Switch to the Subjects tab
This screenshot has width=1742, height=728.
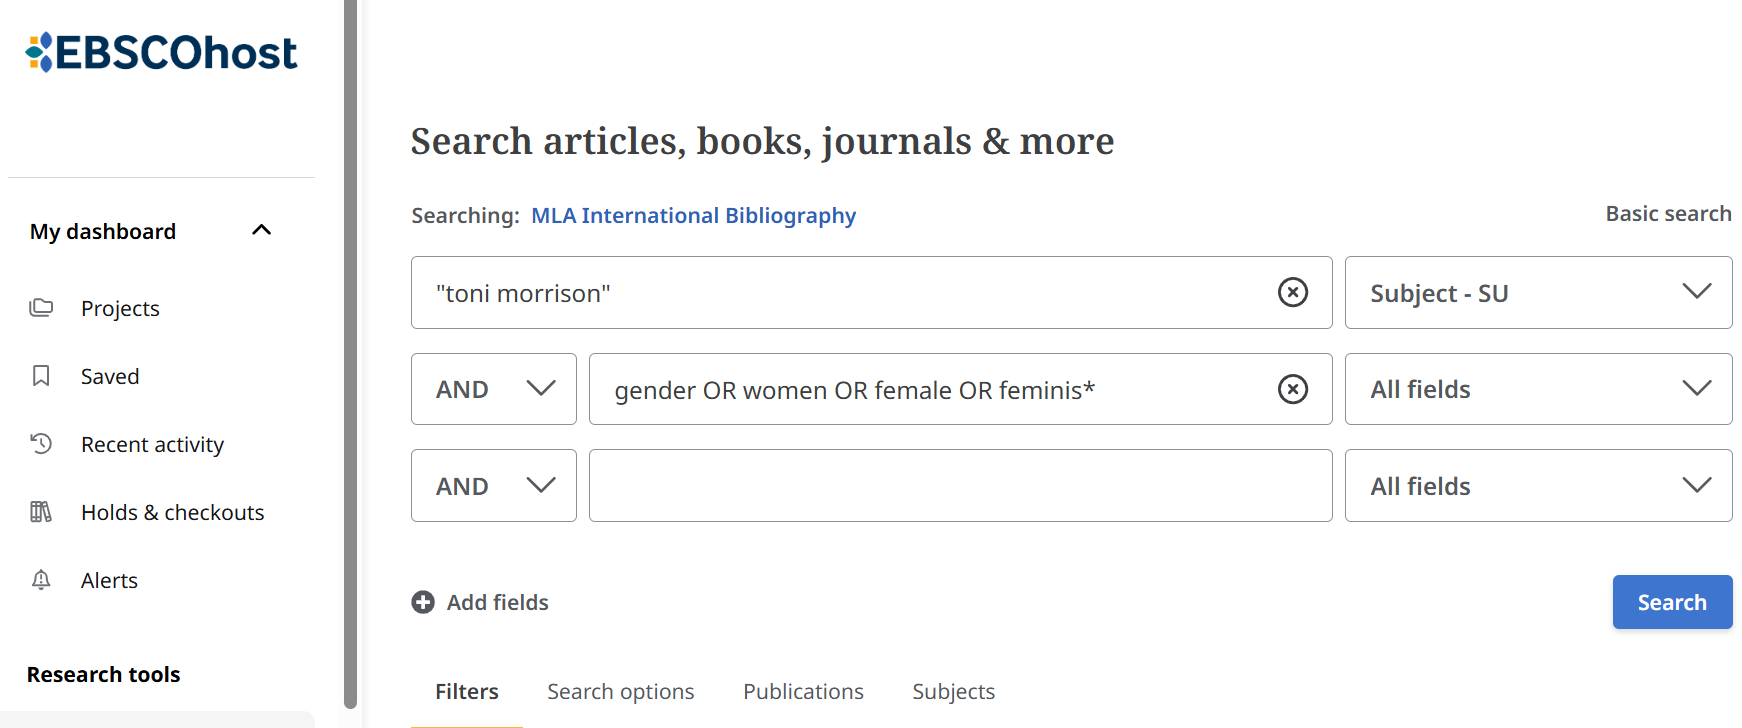pos(954,692)
